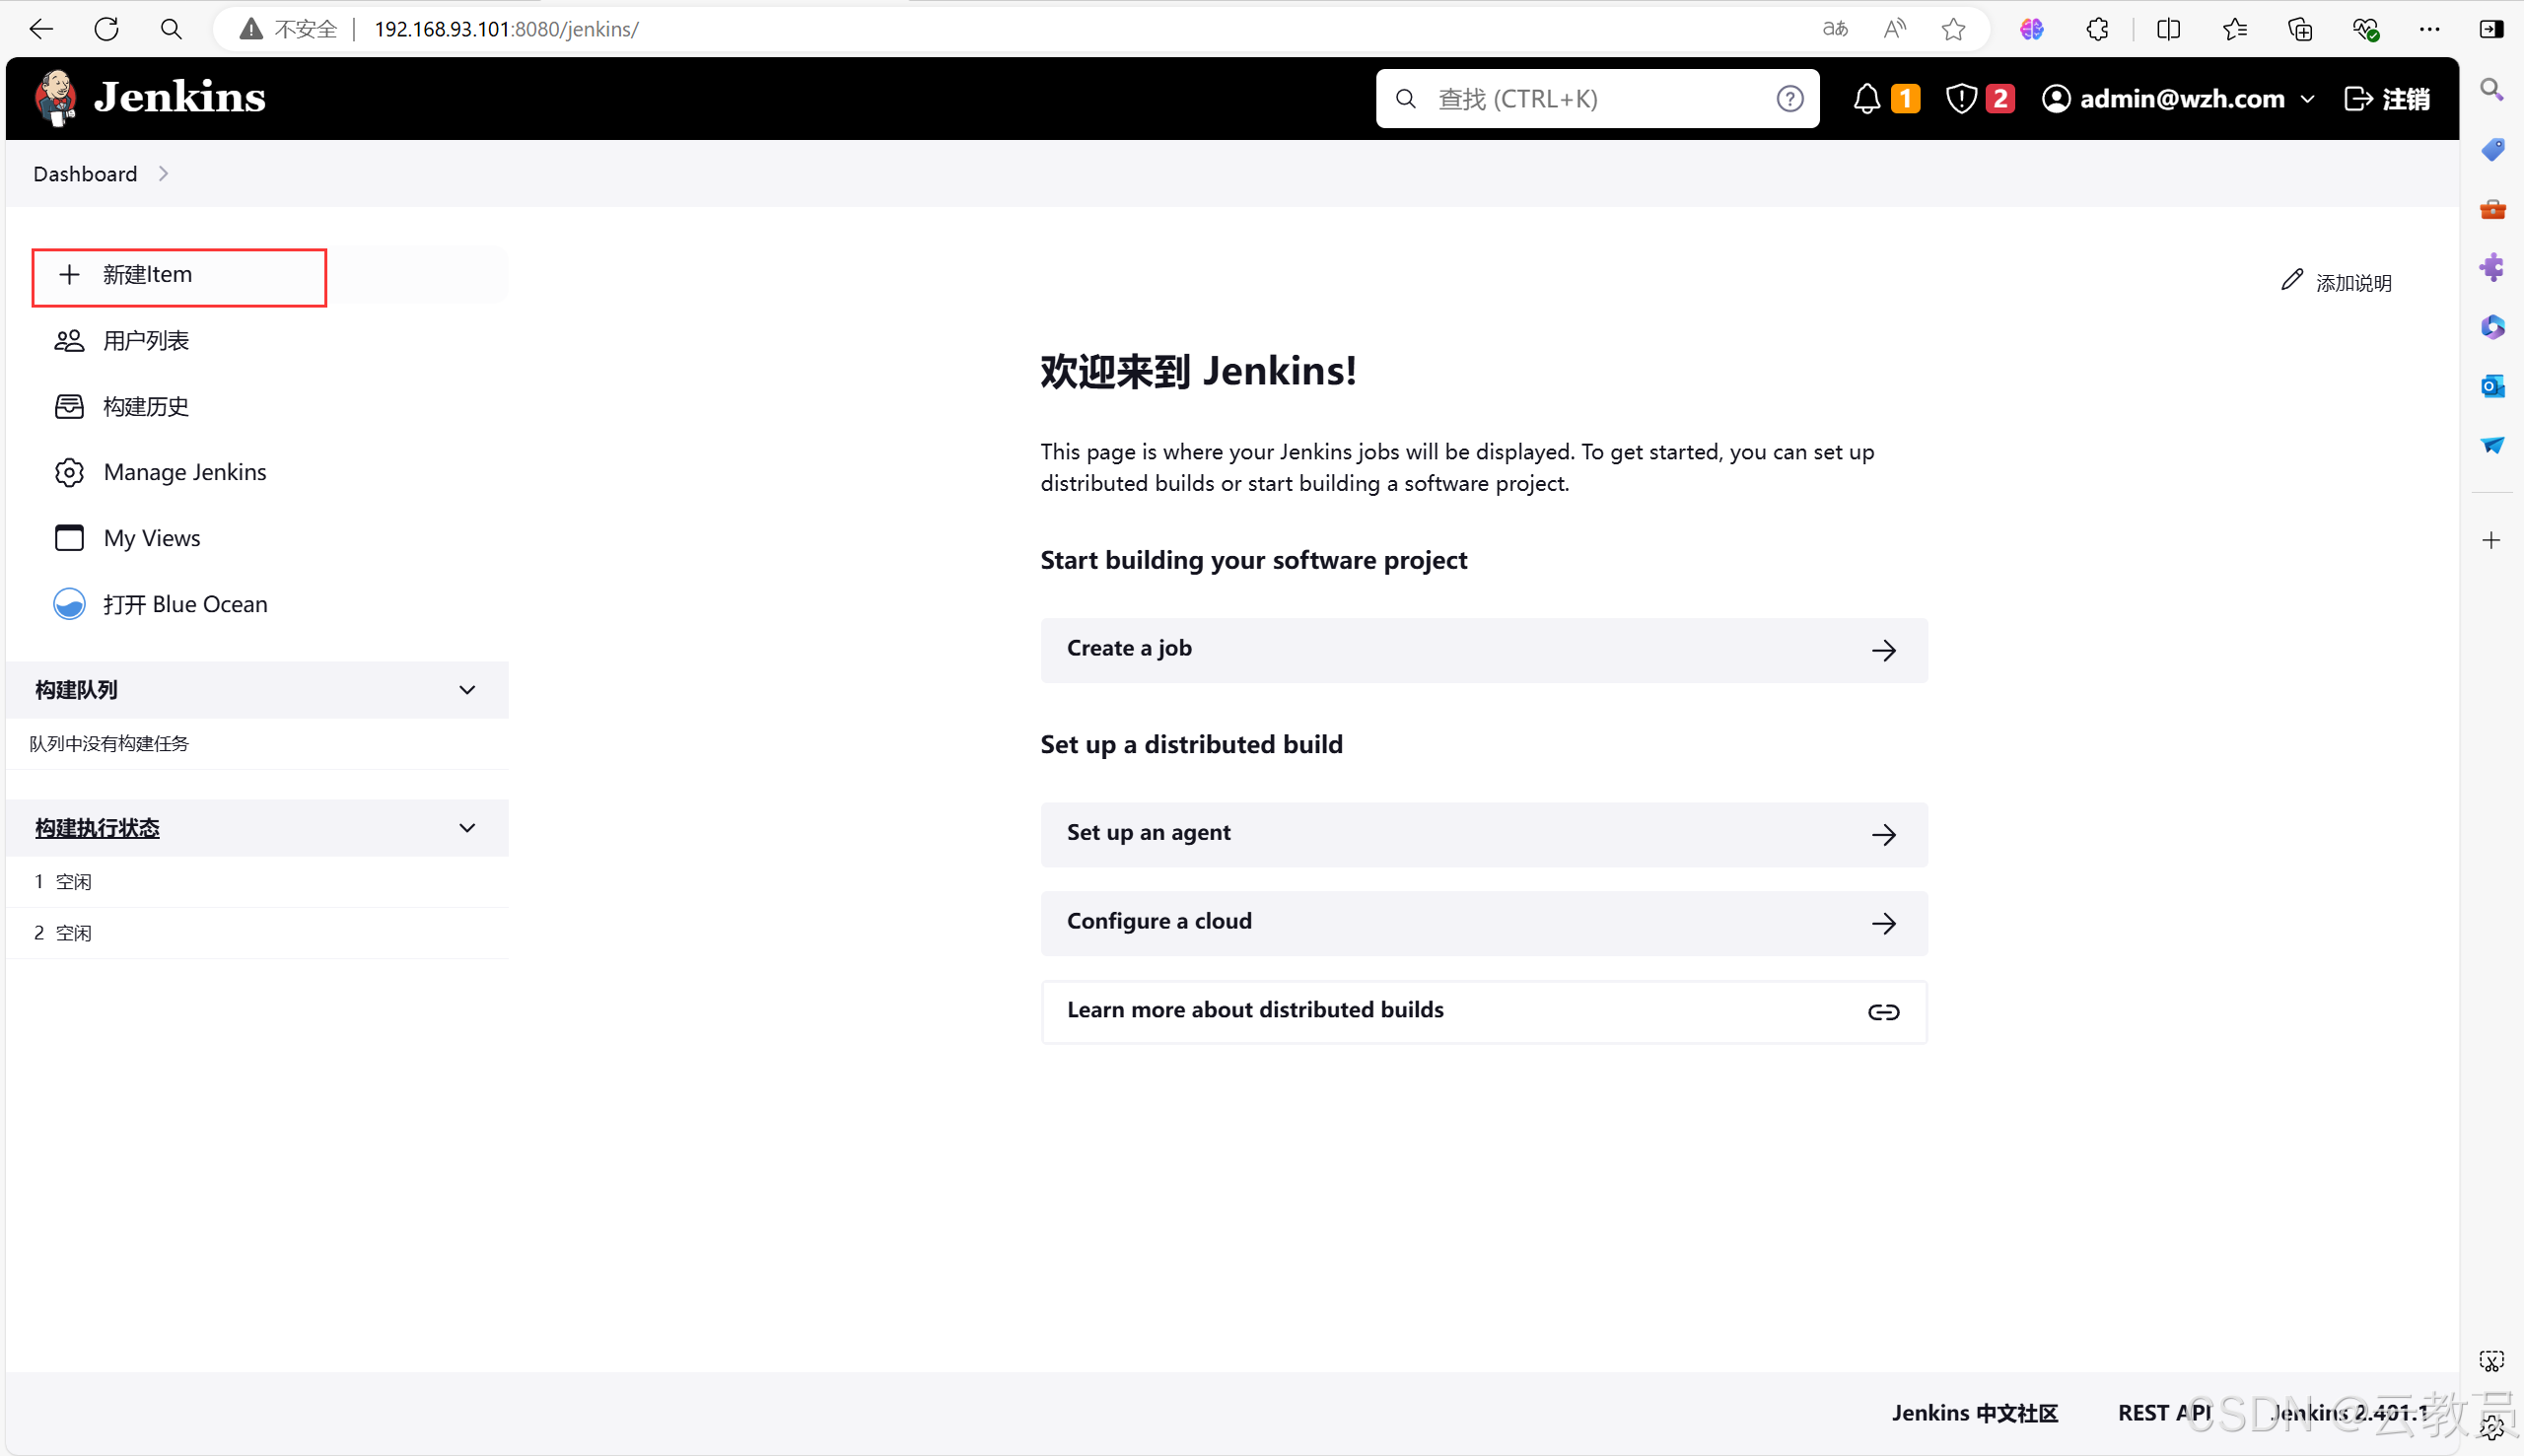The image size is (2524, 1456).
Task: Click the read aloud icon
Action: click(1894, 29)
